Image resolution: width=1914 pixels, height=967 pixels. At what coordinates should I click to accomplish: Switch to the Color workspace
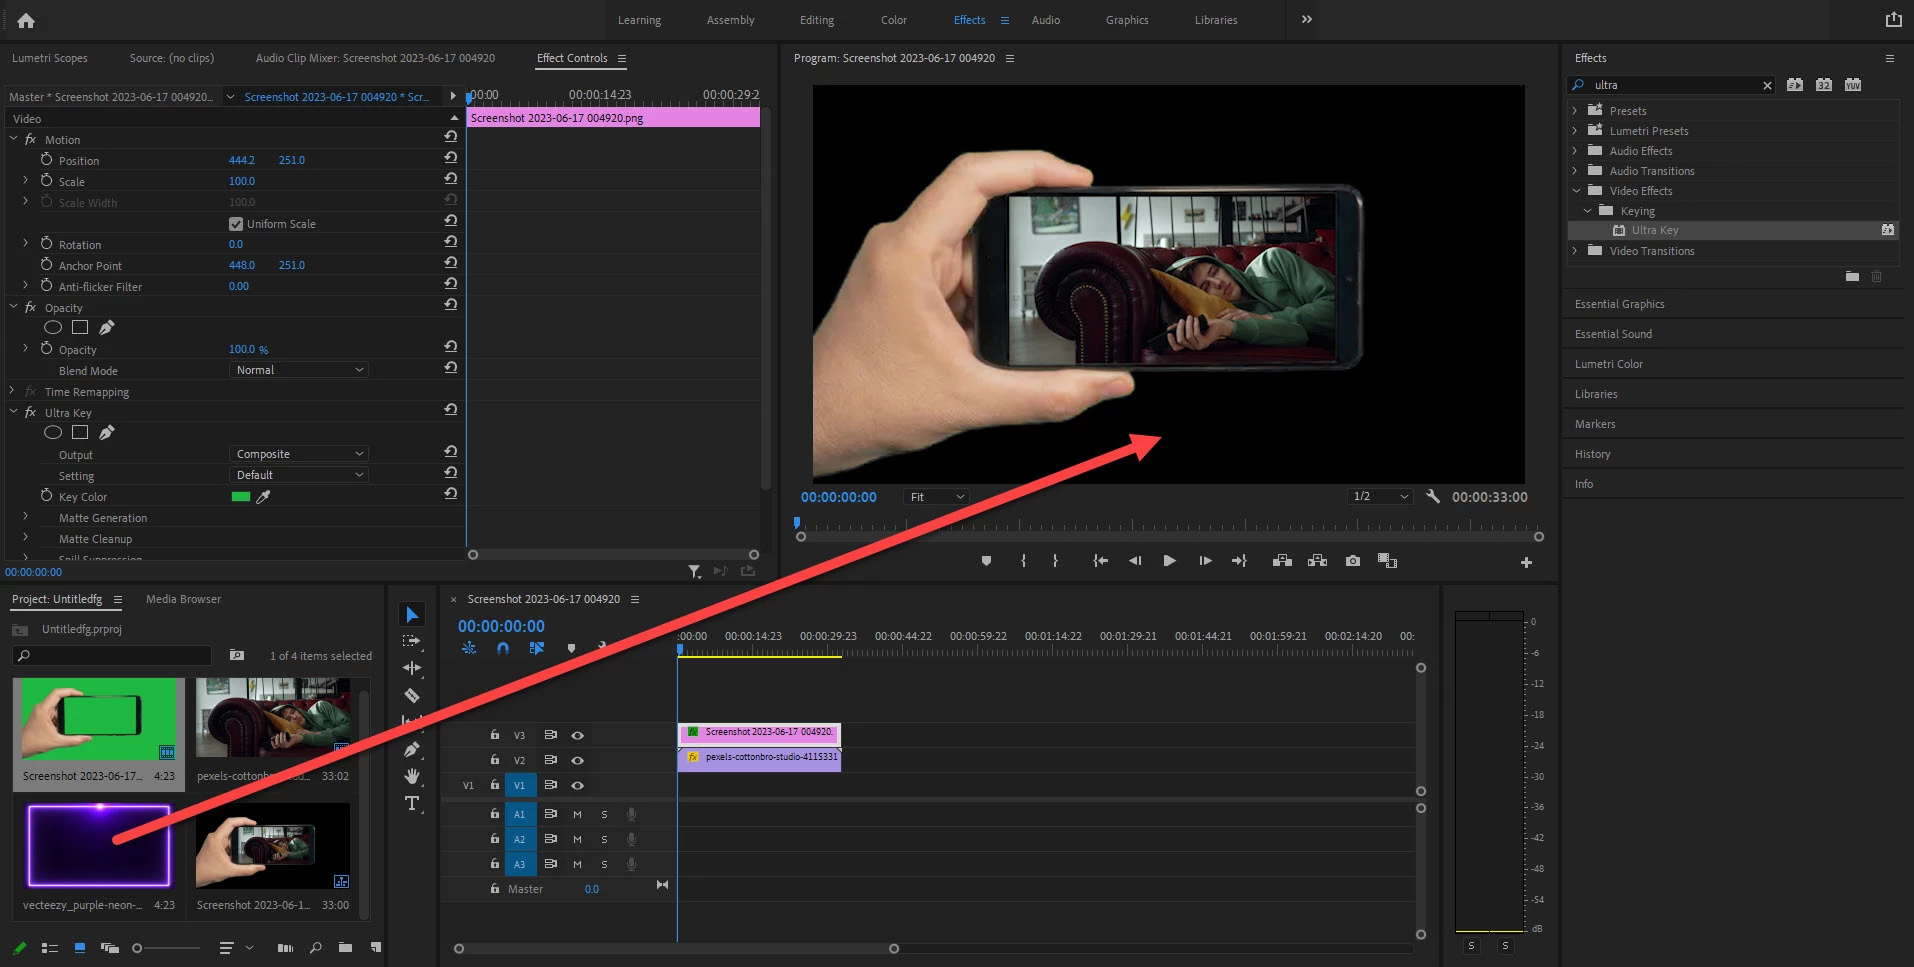tap(894, 20)
